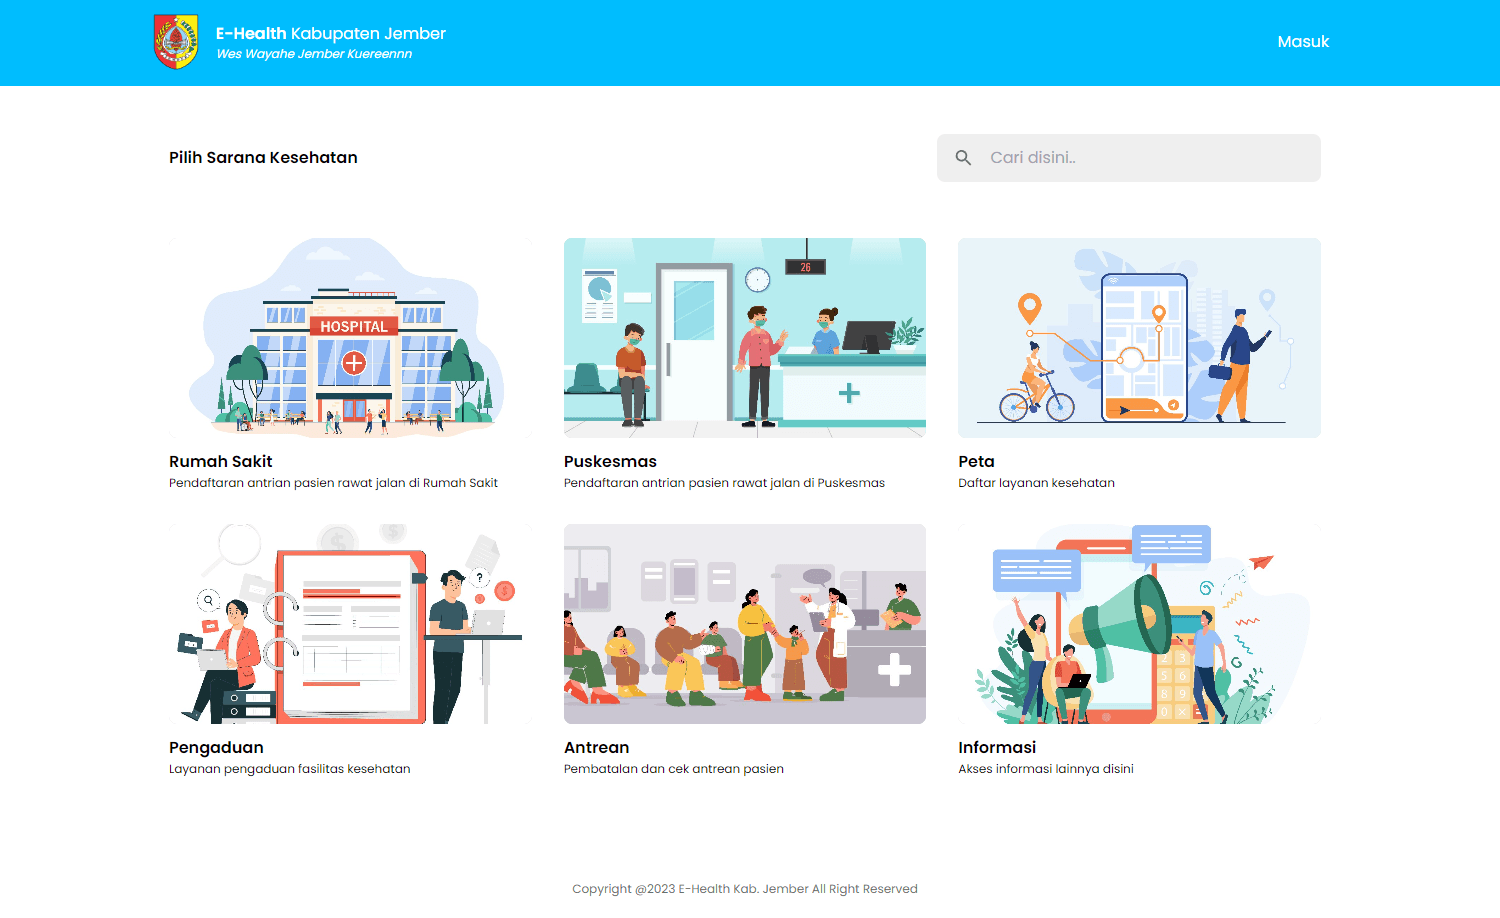This screenshot has height=918, width=1500.
Task: Click Masuk to log in
Action: pos(1303,42)
